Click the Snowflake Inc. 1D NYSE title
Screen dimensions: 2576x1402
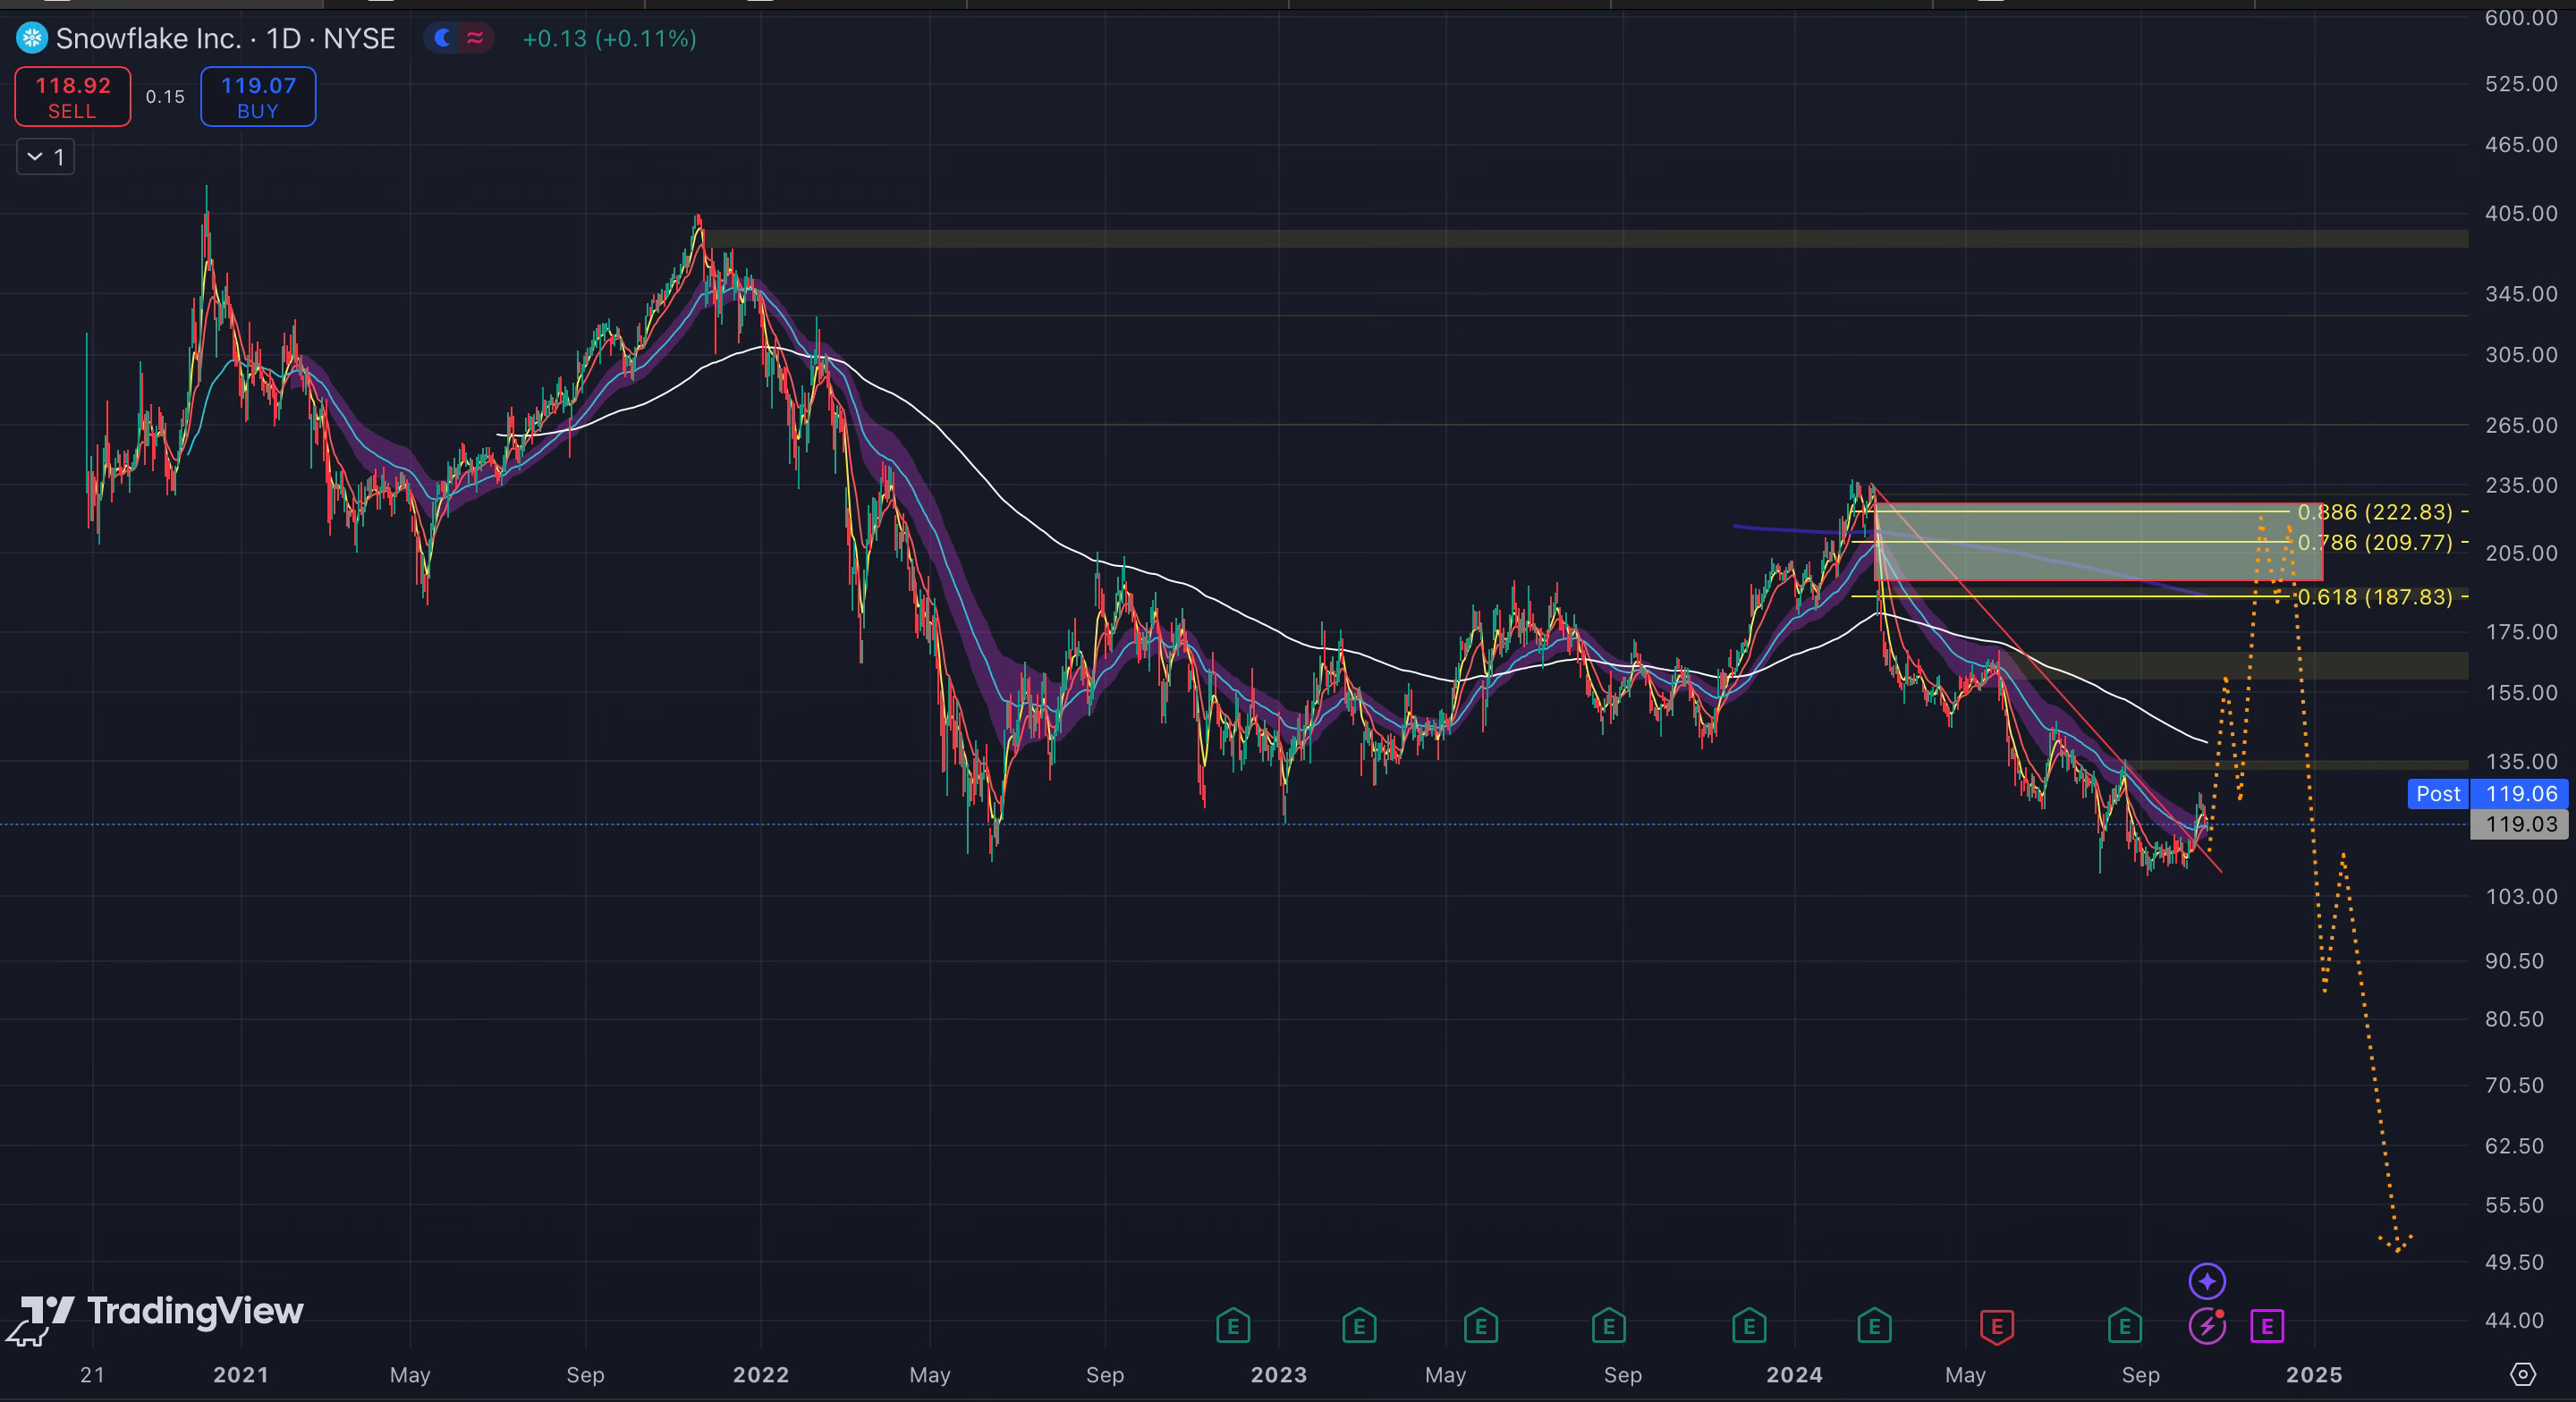tap(225, 38)
